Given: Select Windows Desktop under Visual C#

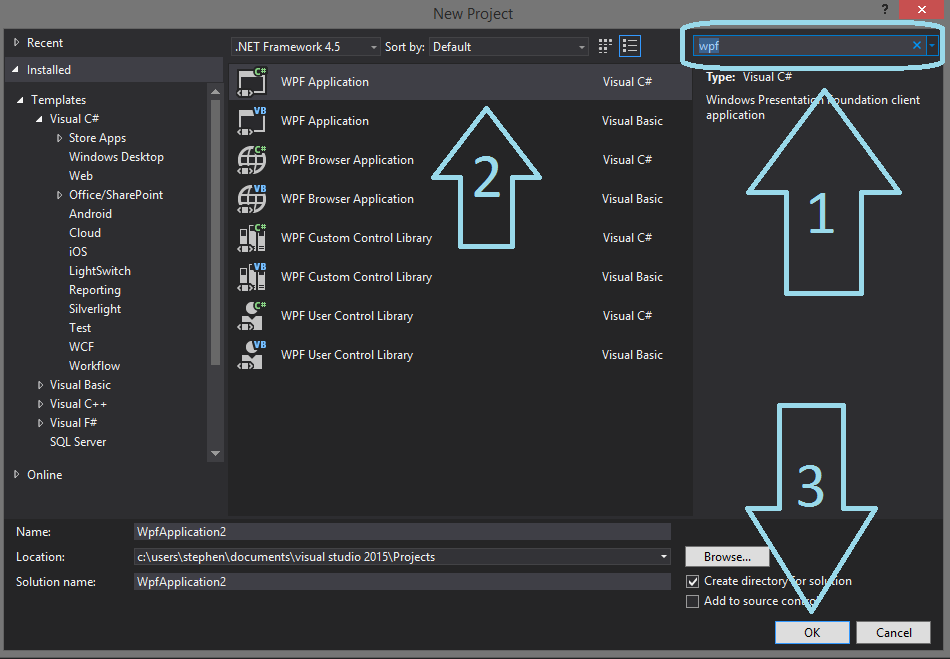Looking at the screenshot, I should [116, 156].
